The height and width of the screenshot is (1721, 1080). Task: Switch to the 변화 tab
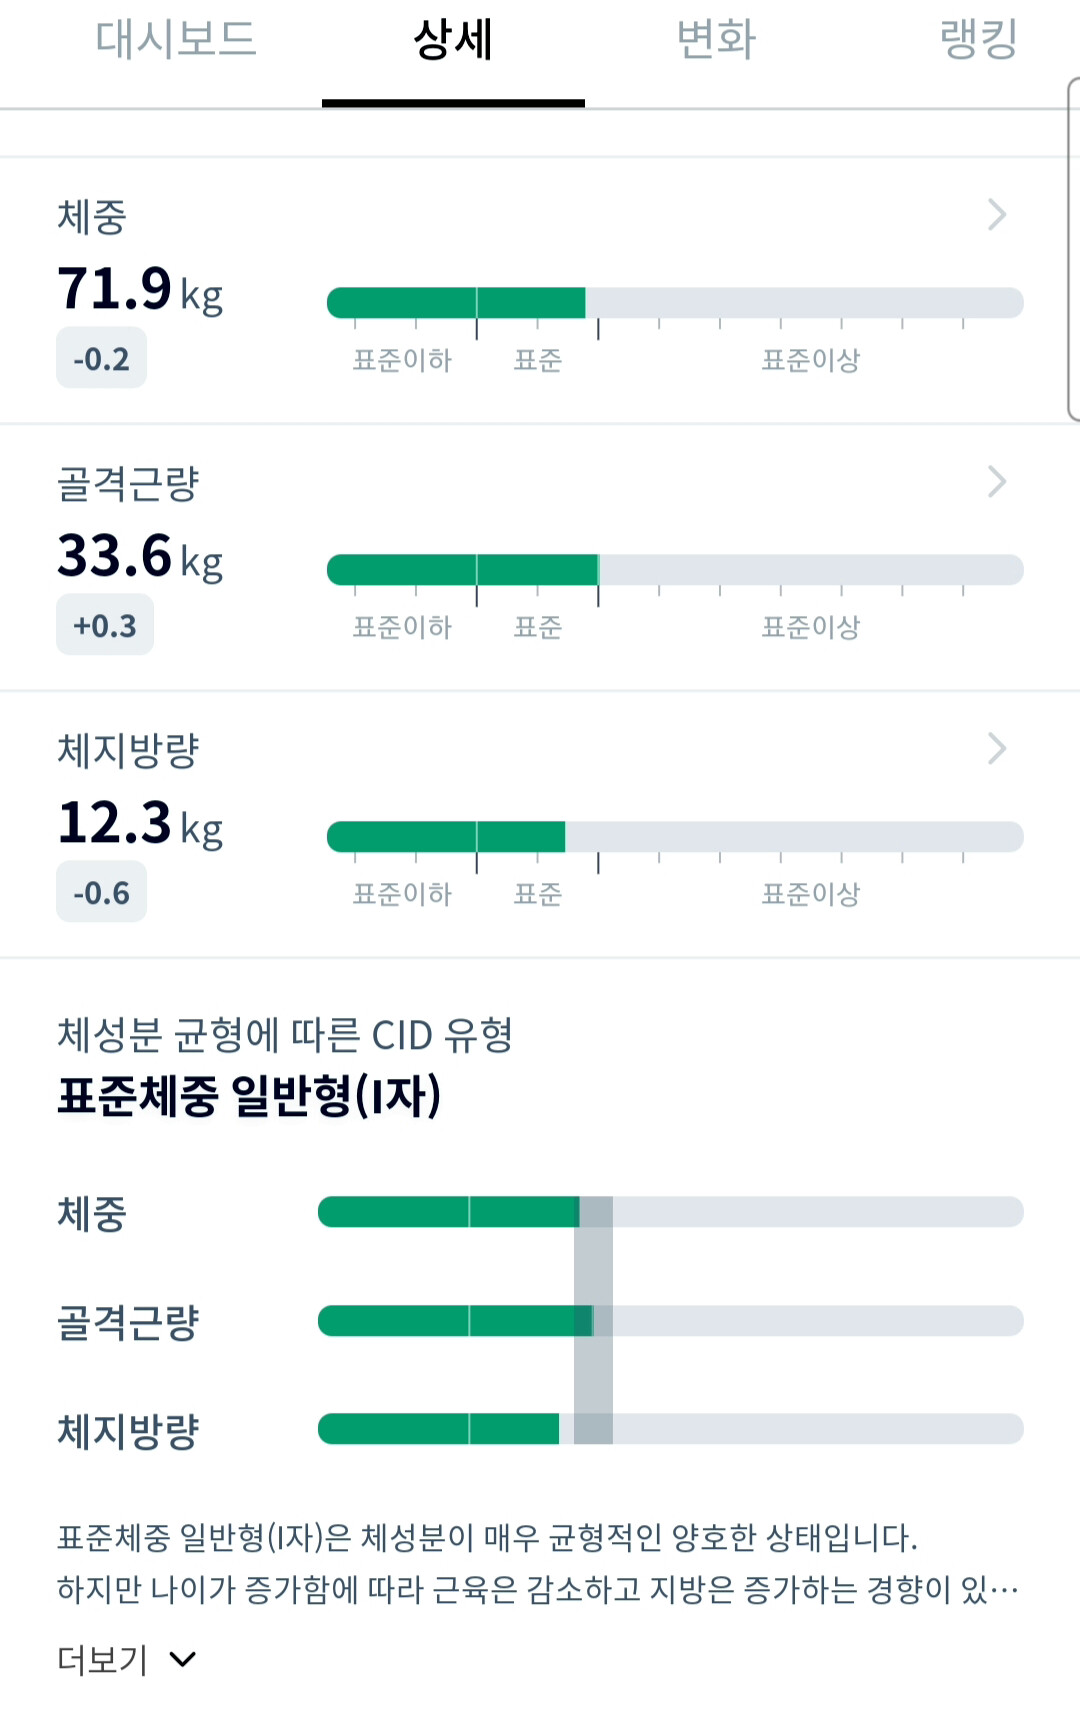pyautogui.click(x=716, y=40)
